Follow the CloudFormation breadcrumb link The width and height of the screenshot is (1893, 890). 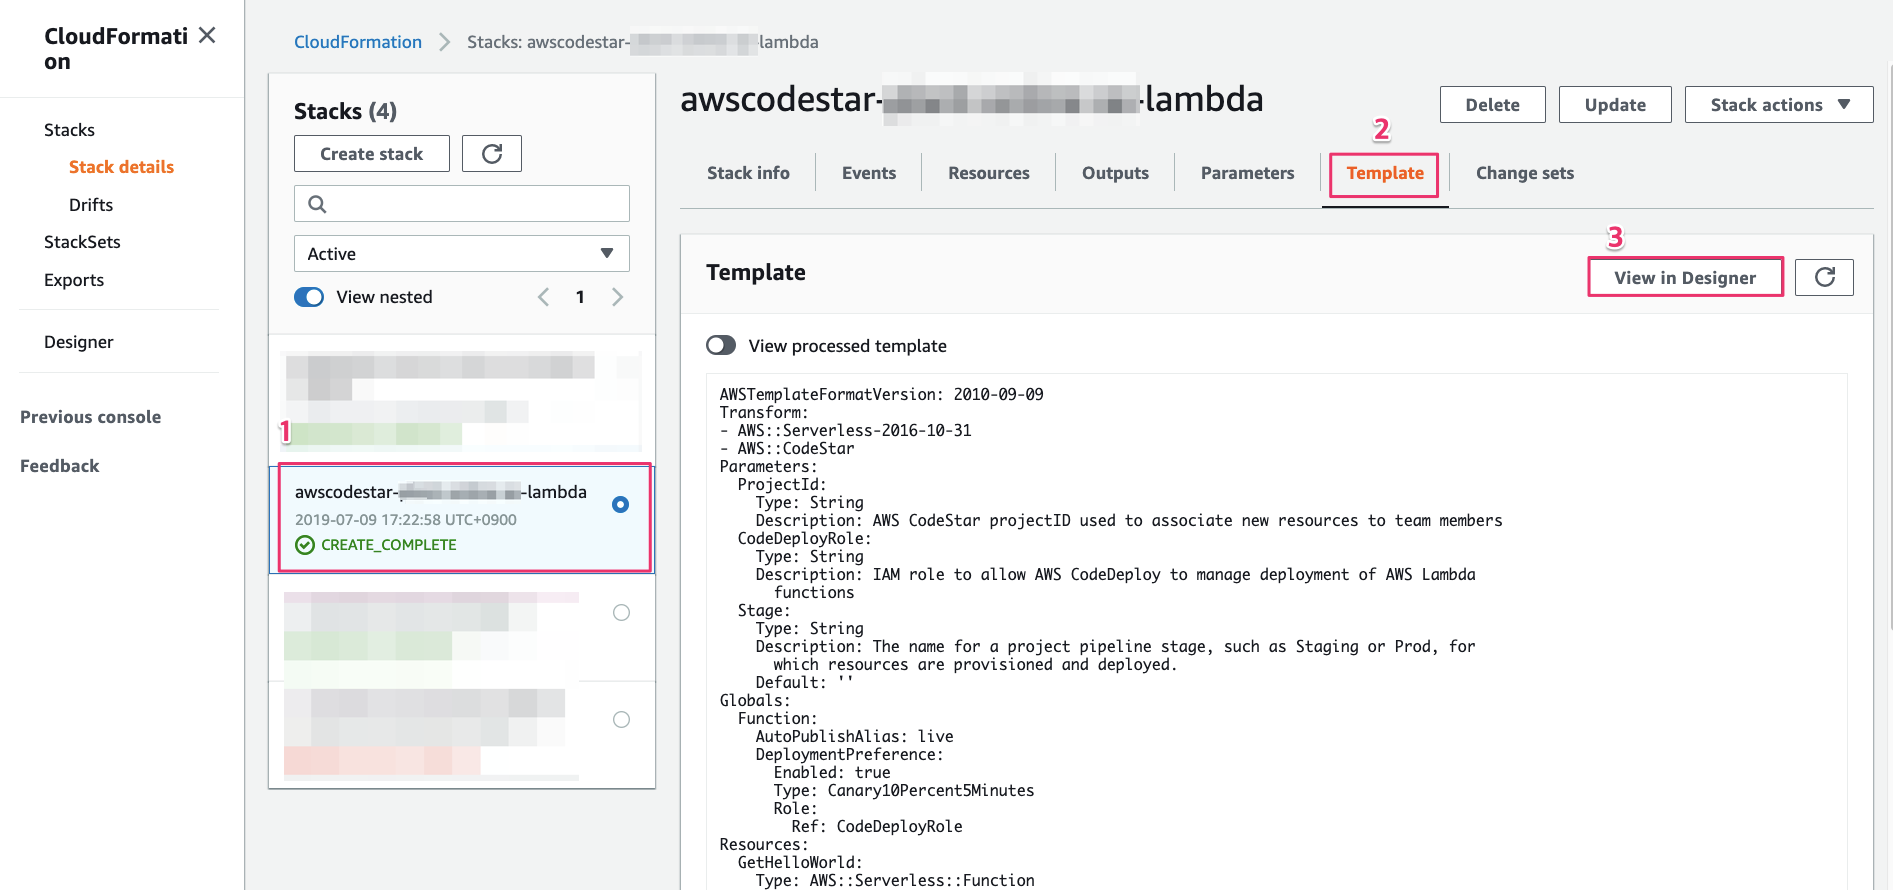click(358, 42)
